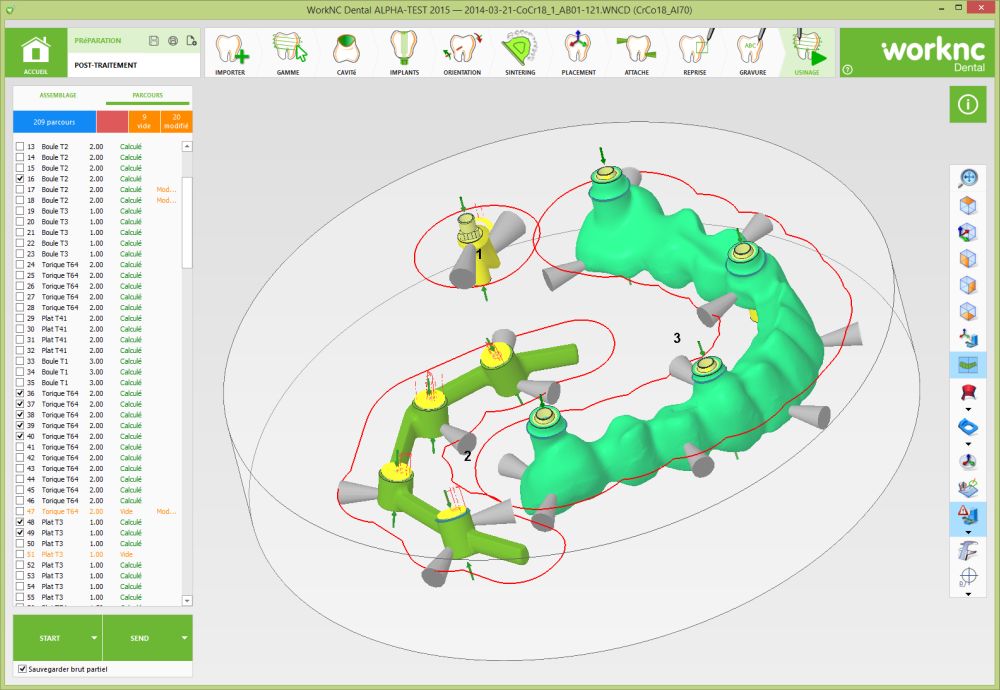
Task: Switch to the Parcours tab
Action: [147, 95]
